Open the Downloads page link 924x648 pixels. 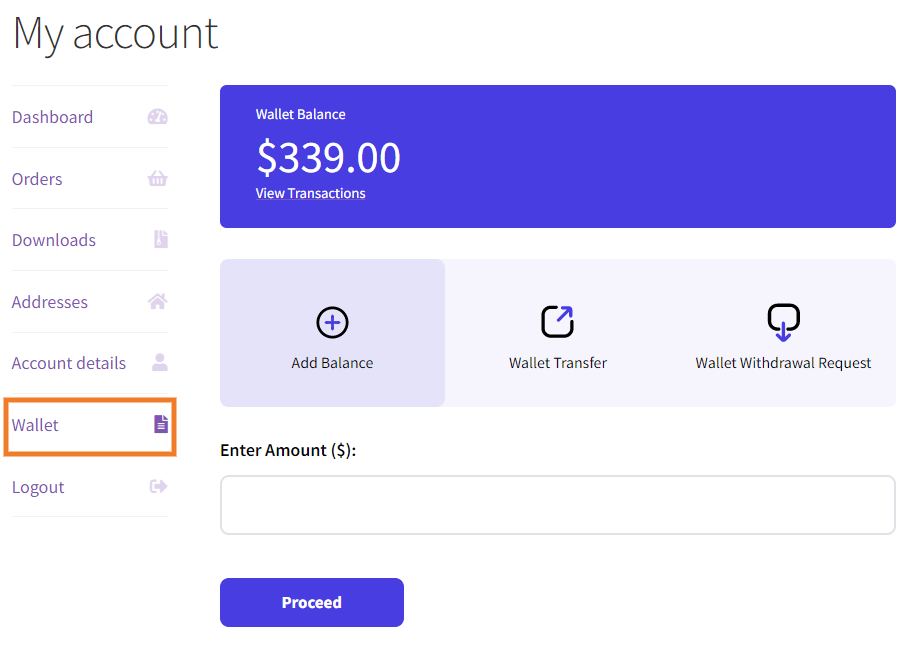tap(54, 240)
